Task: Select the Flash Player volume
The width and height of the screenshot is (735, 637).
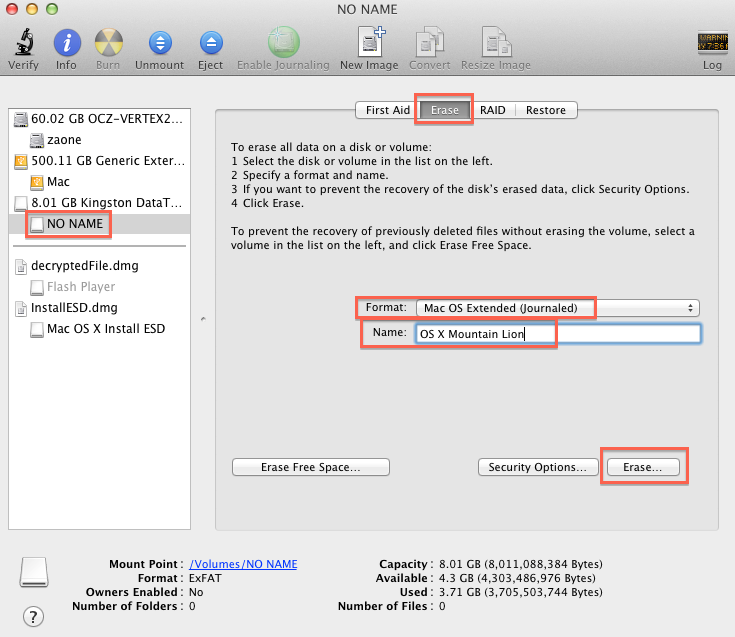Action: point(99,287)
